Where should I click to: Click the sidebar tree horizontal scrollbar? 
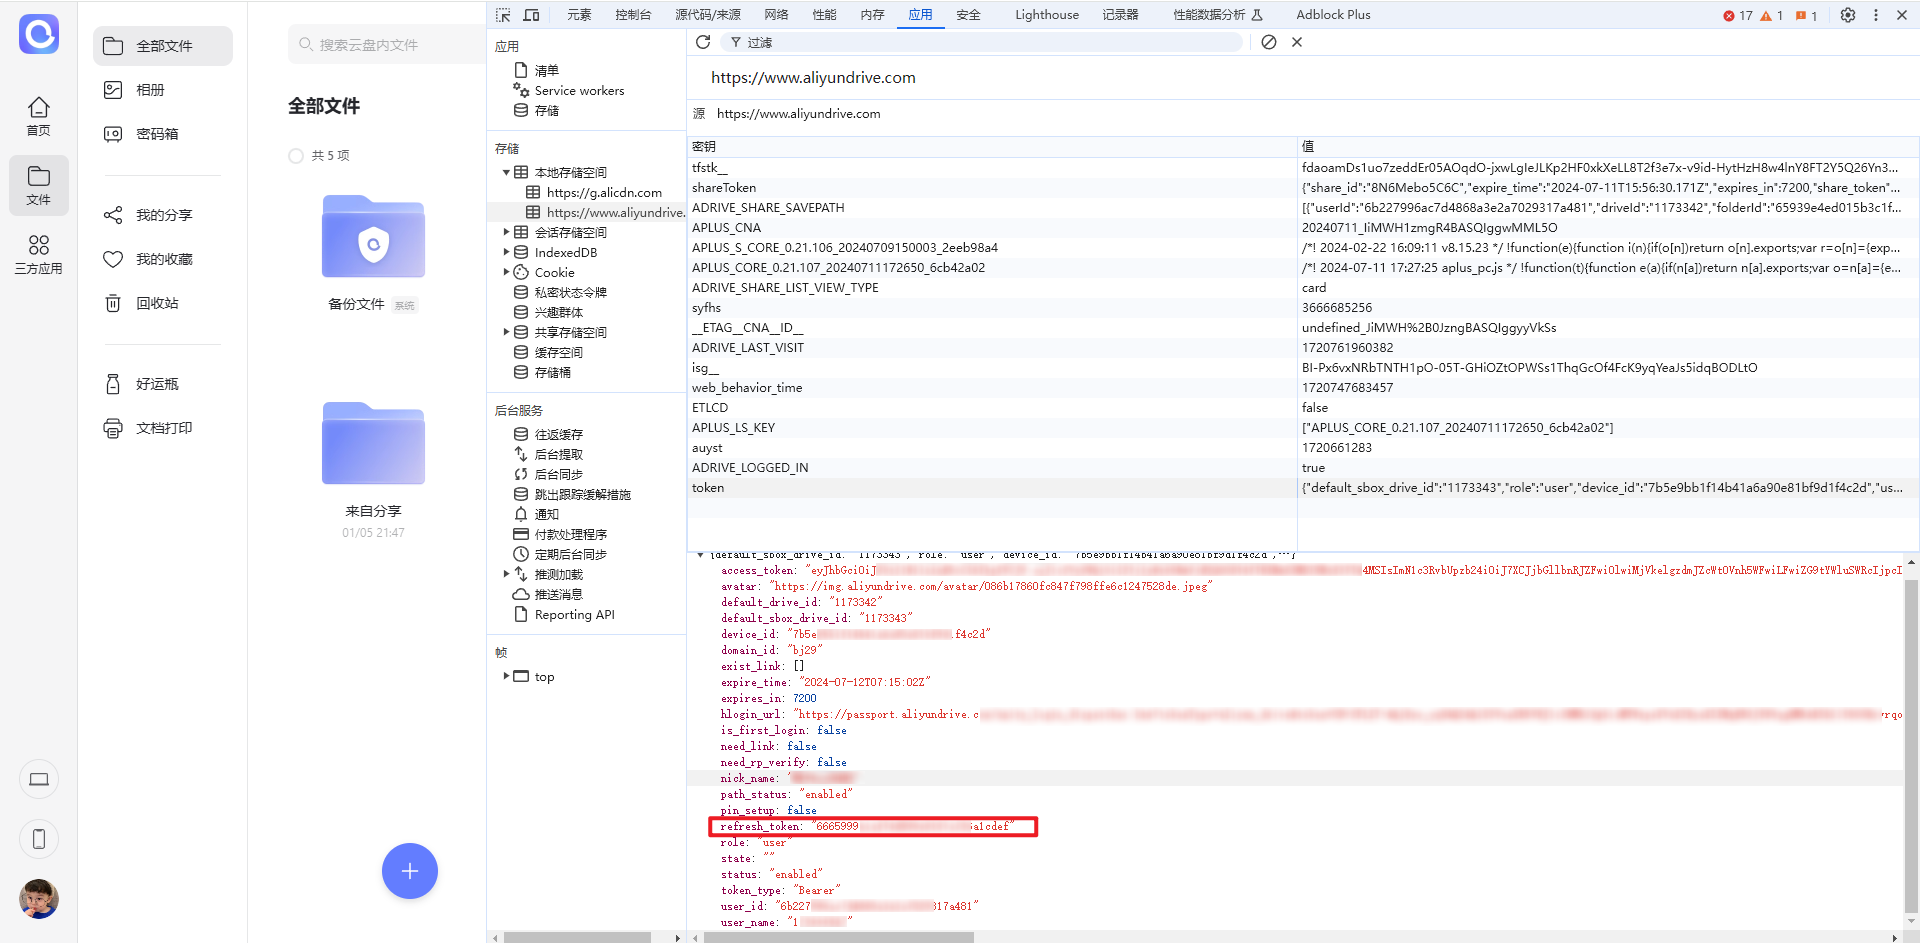tap(577, 937)
